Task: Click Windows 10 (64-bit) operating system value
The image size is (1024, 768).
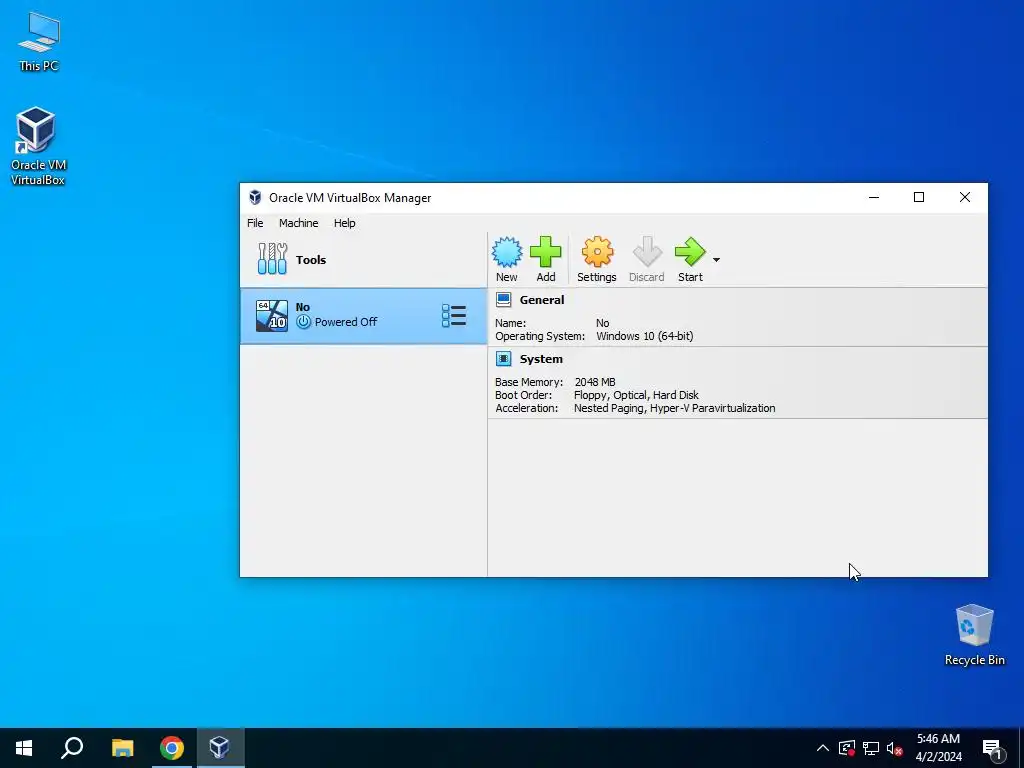Action: pyautogui.click(x=645, y=336)
